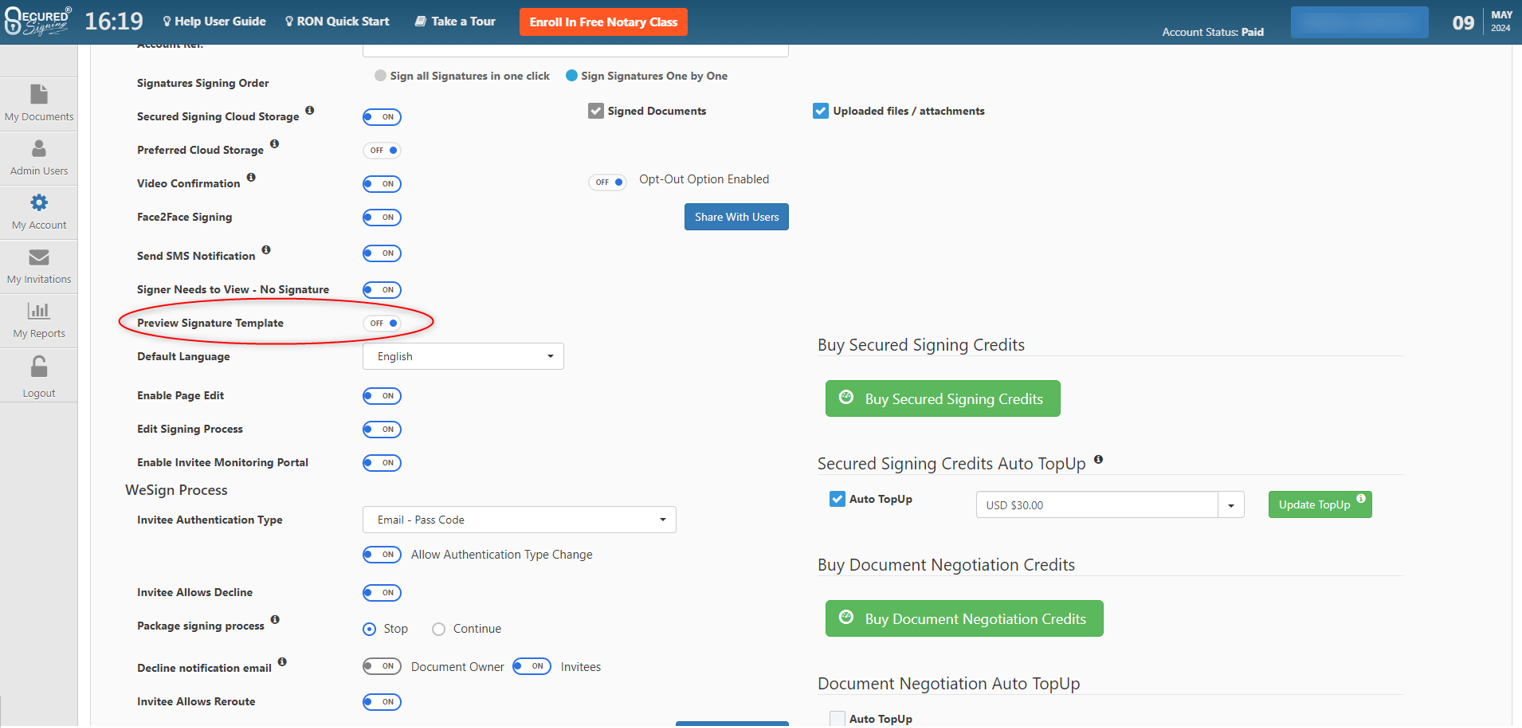Image resolution: width=1522 pixels, height=728 pixels.
Task: Open the Default Language dropdown
Action: point(462,356)
